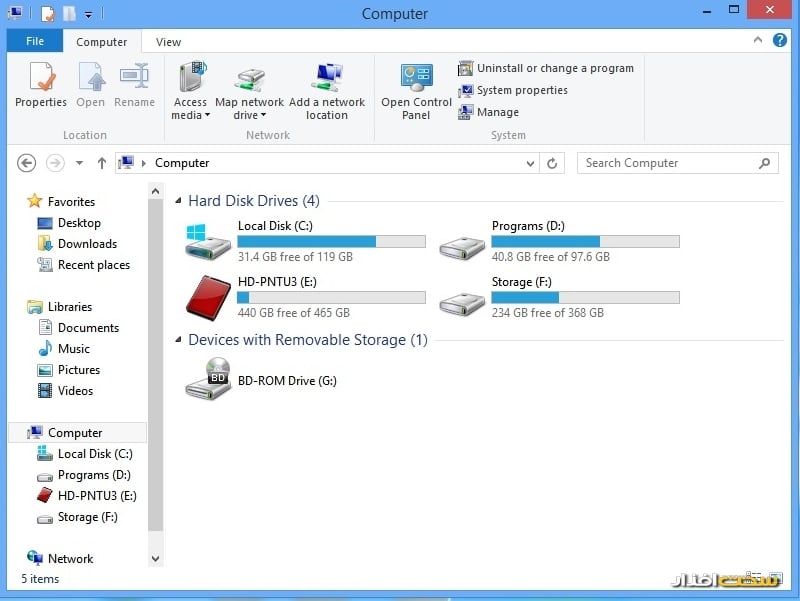Open the Local Disk (C:) drive icon
Viewport: 800px width, 601px height.
208,241
